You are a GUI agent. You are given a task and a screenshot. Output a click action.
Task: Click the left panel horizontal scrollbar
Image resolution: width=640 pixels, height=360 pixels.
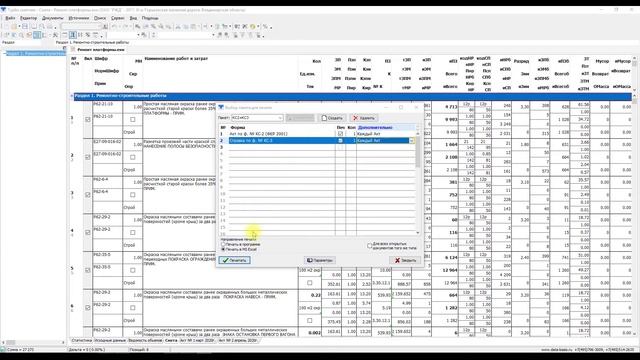click(33, 342)
